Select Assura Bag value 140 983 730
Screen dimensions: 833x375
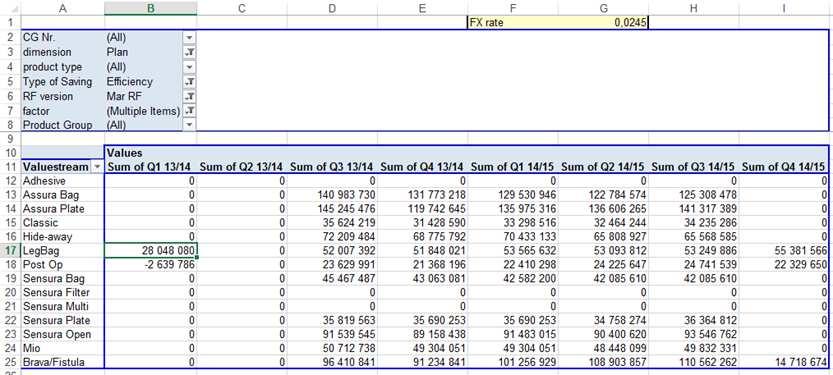(332, 195)
